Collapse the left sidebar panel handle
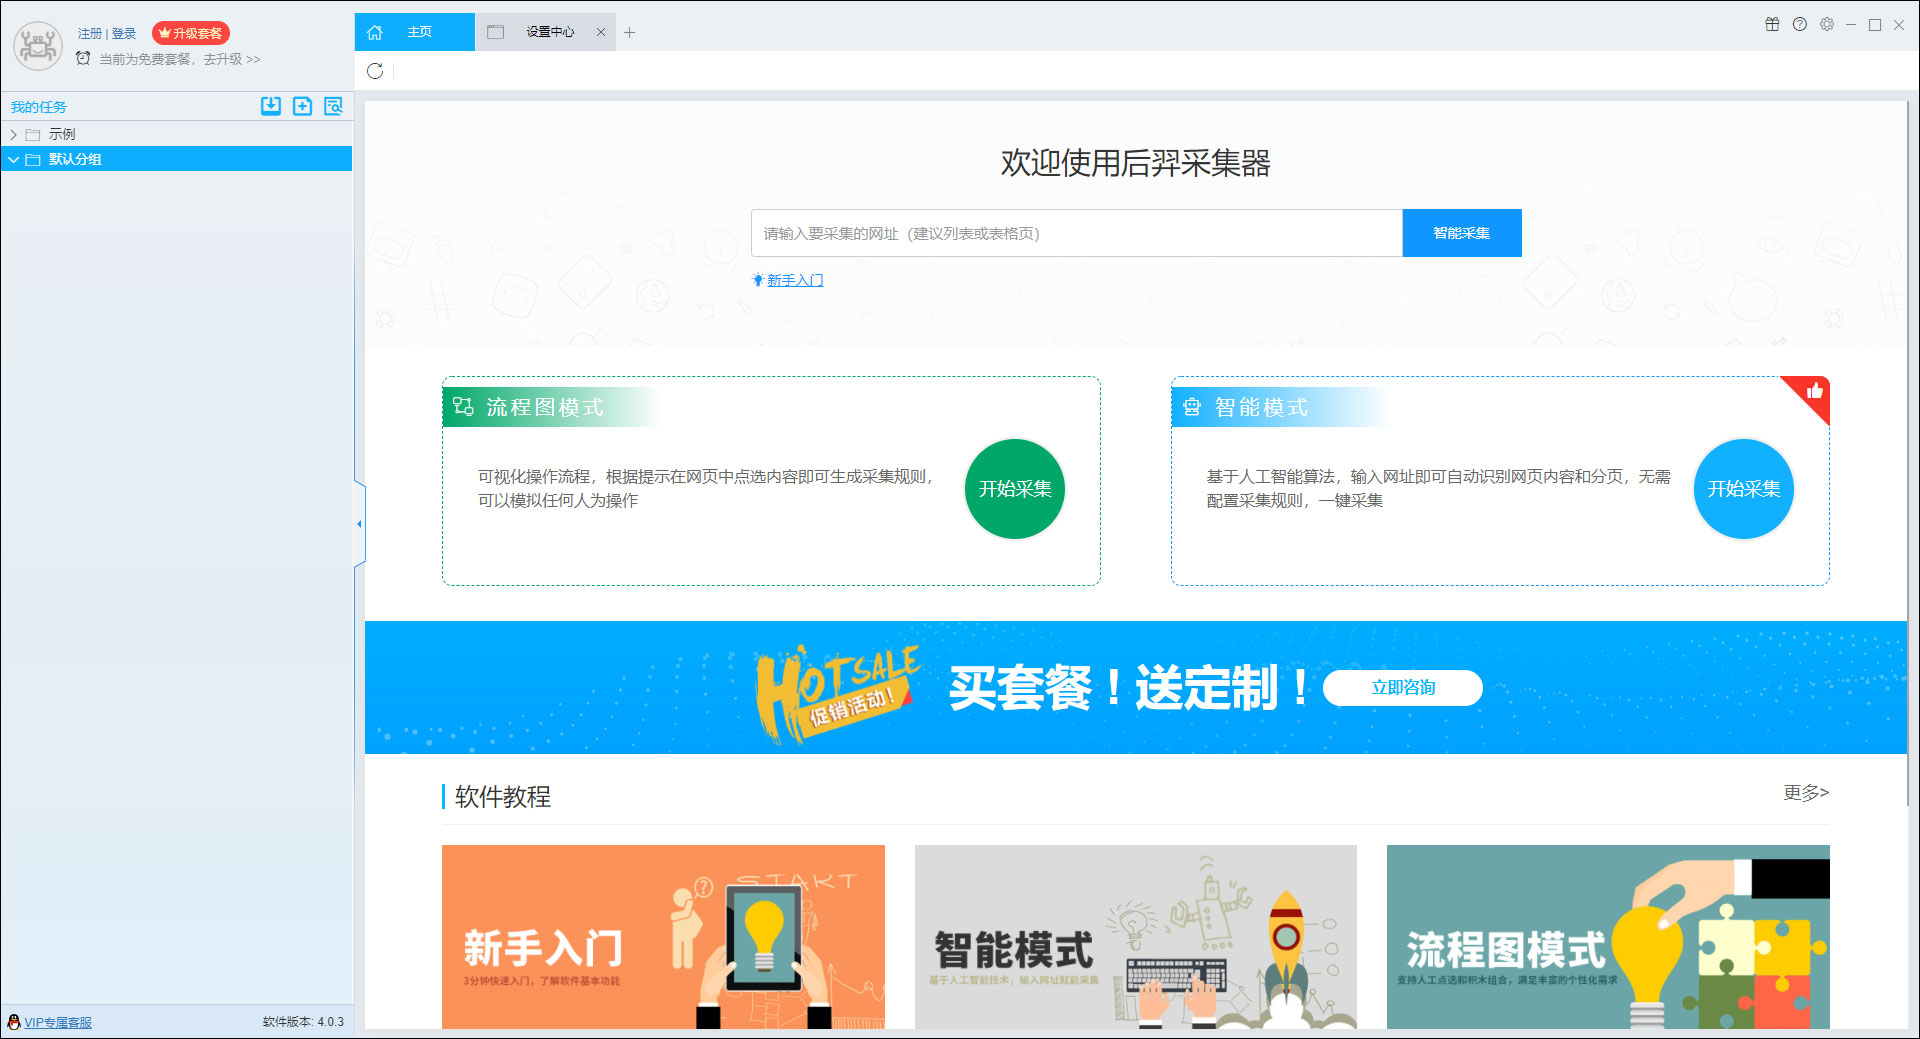Screen dimensions: 1920x1039 click(x=359, y=523)
